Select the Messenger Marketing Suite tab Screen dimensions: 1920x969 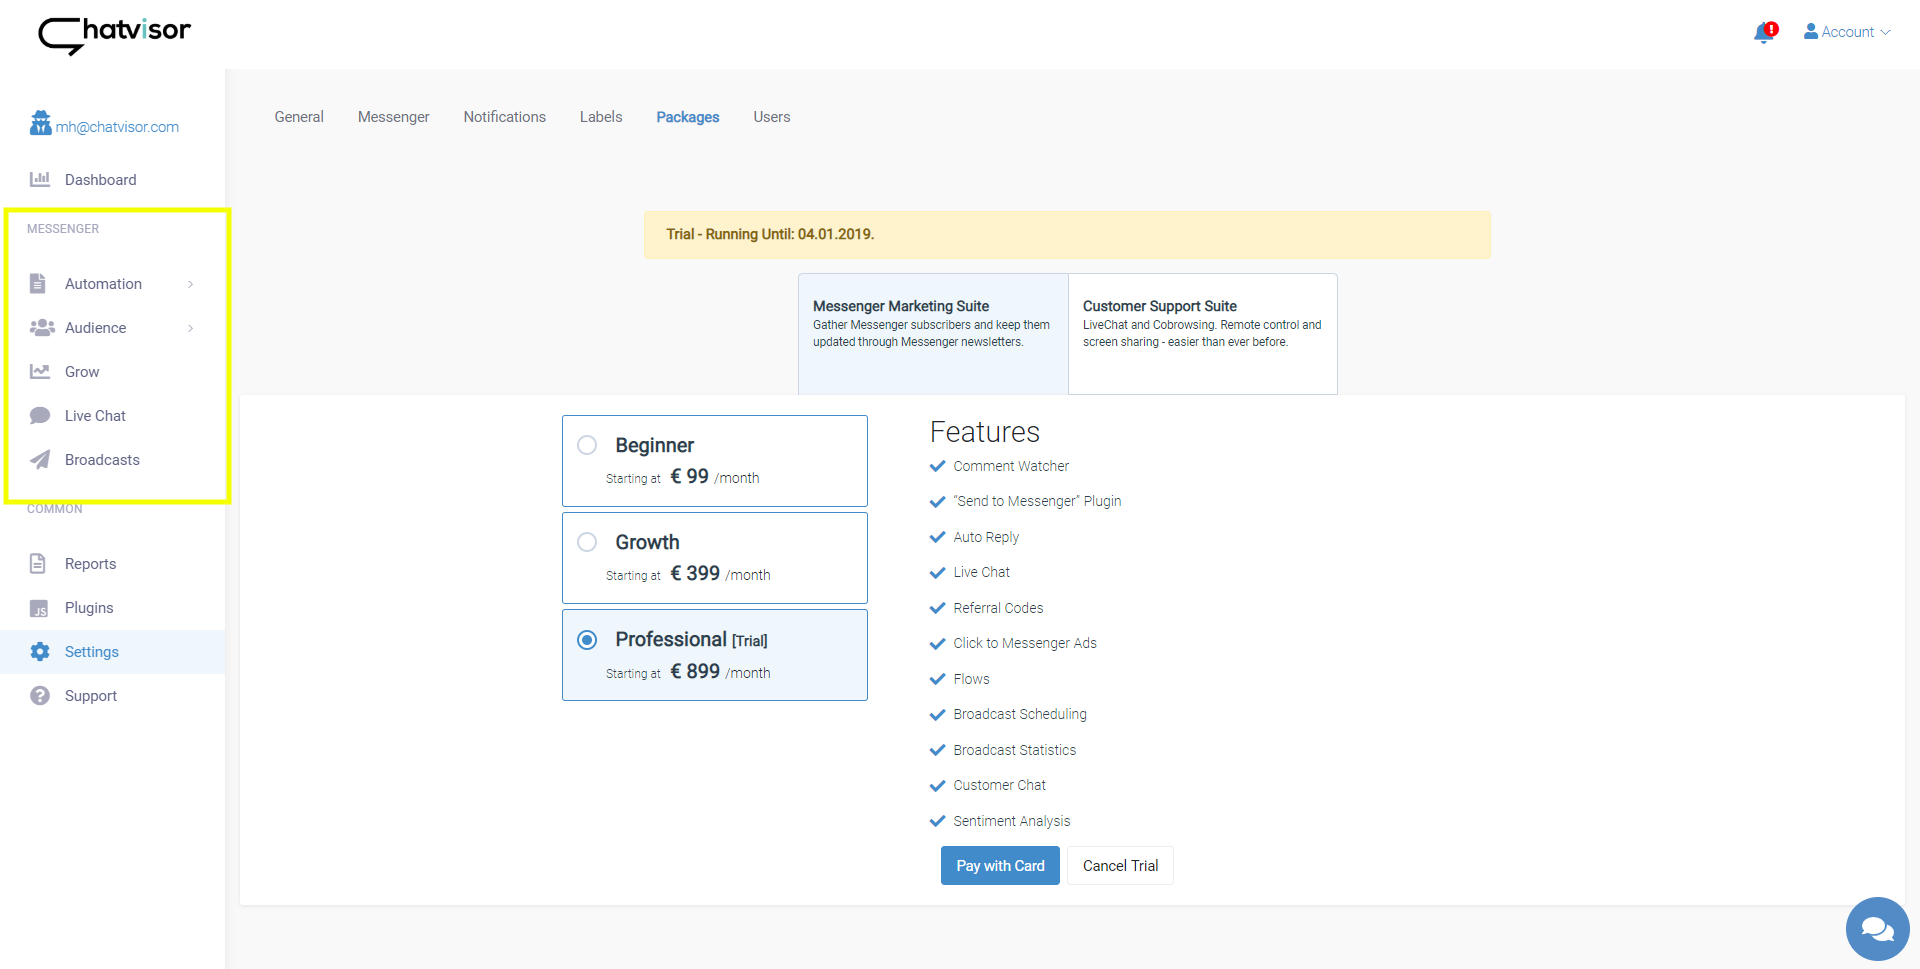pos(933,334)
